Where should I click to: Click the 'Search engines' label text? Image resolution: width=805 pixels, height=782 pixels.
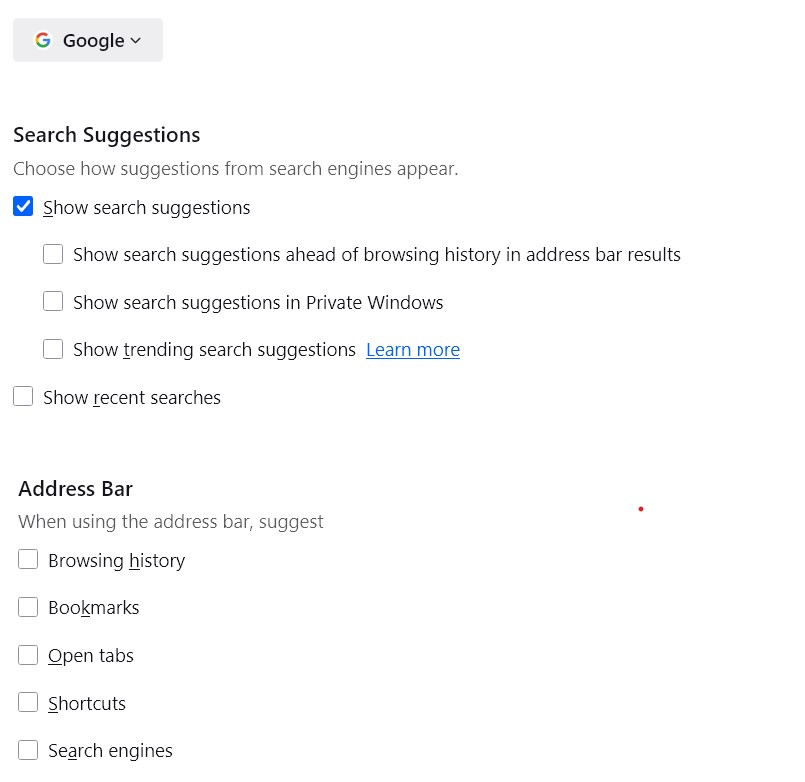point(110,751)
